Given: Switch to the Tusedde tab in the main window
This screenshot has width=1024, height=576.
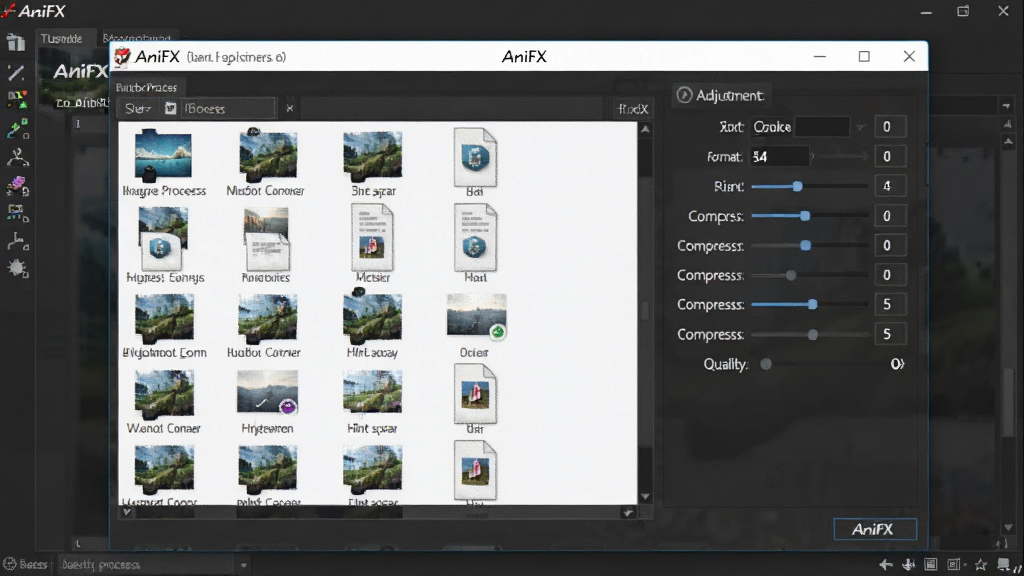Looking at the screenshot, I should [61, 39].
